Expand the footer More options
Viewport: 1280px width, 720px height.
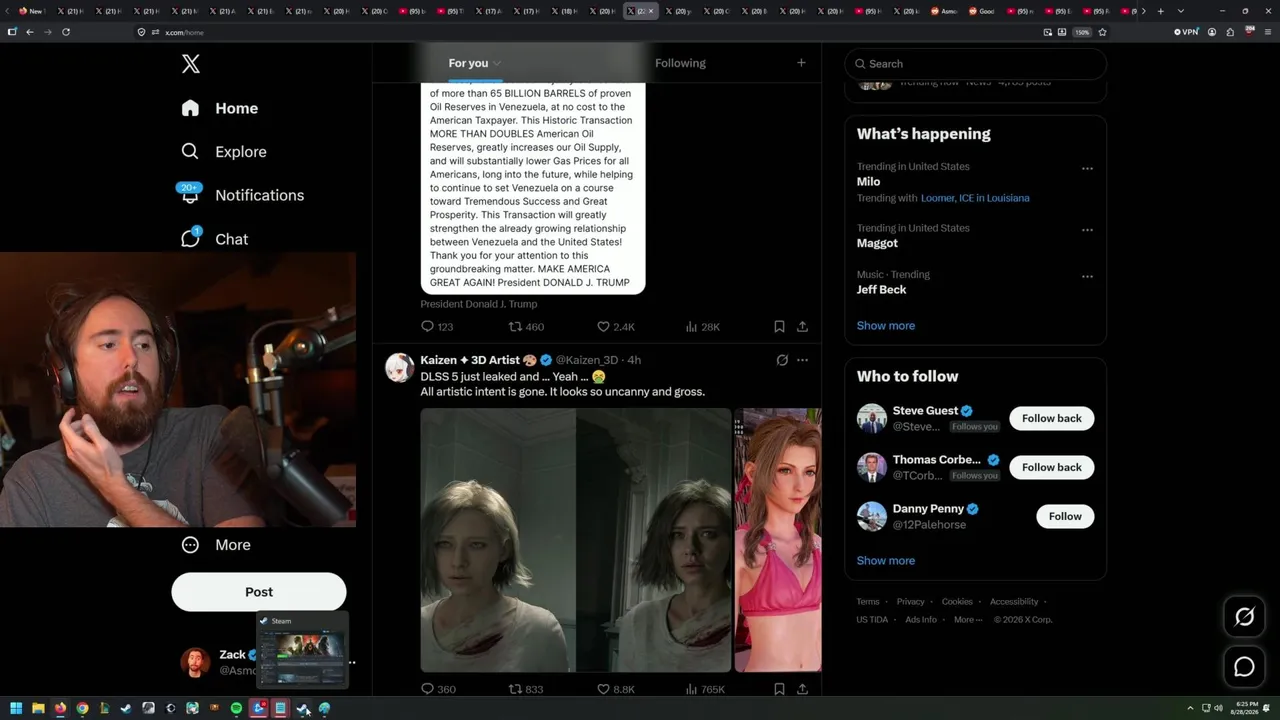968,620
